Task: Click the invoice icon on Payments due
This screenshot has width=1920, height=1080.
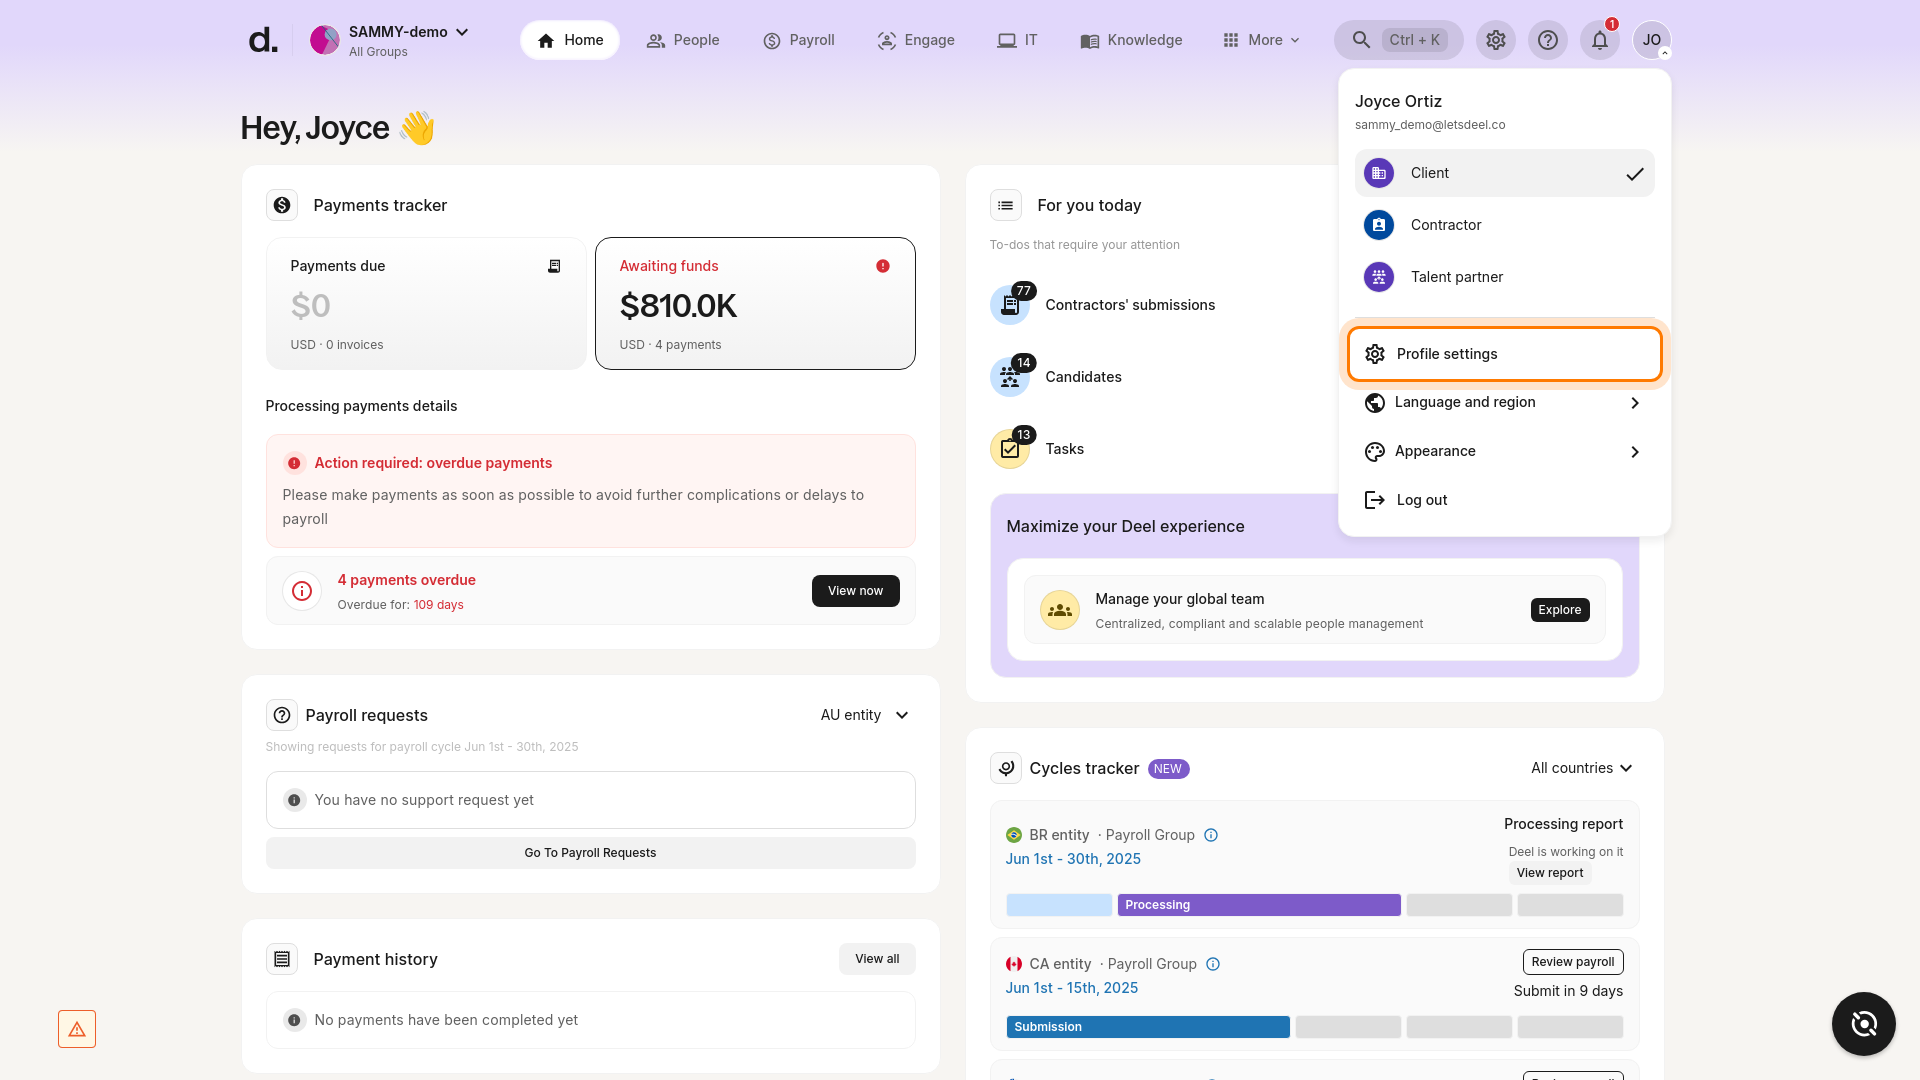Action: (554, 266)
